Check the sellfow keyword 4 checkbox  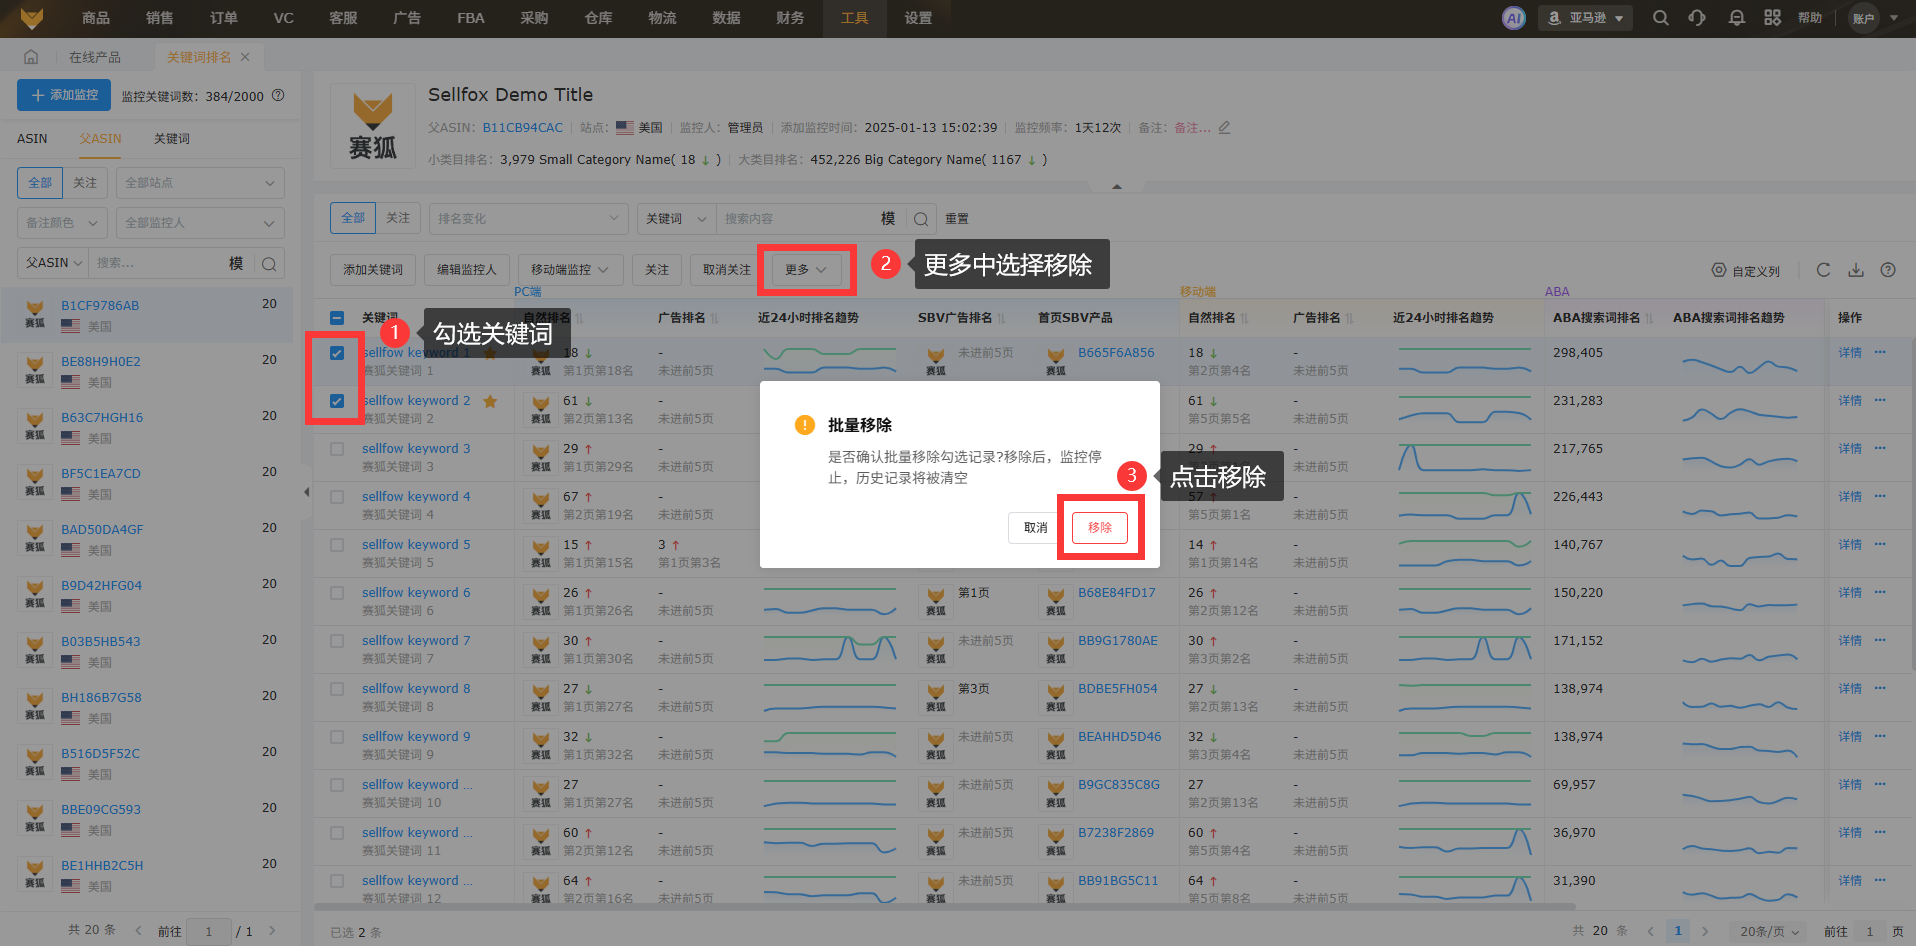[x=337, y=497]
